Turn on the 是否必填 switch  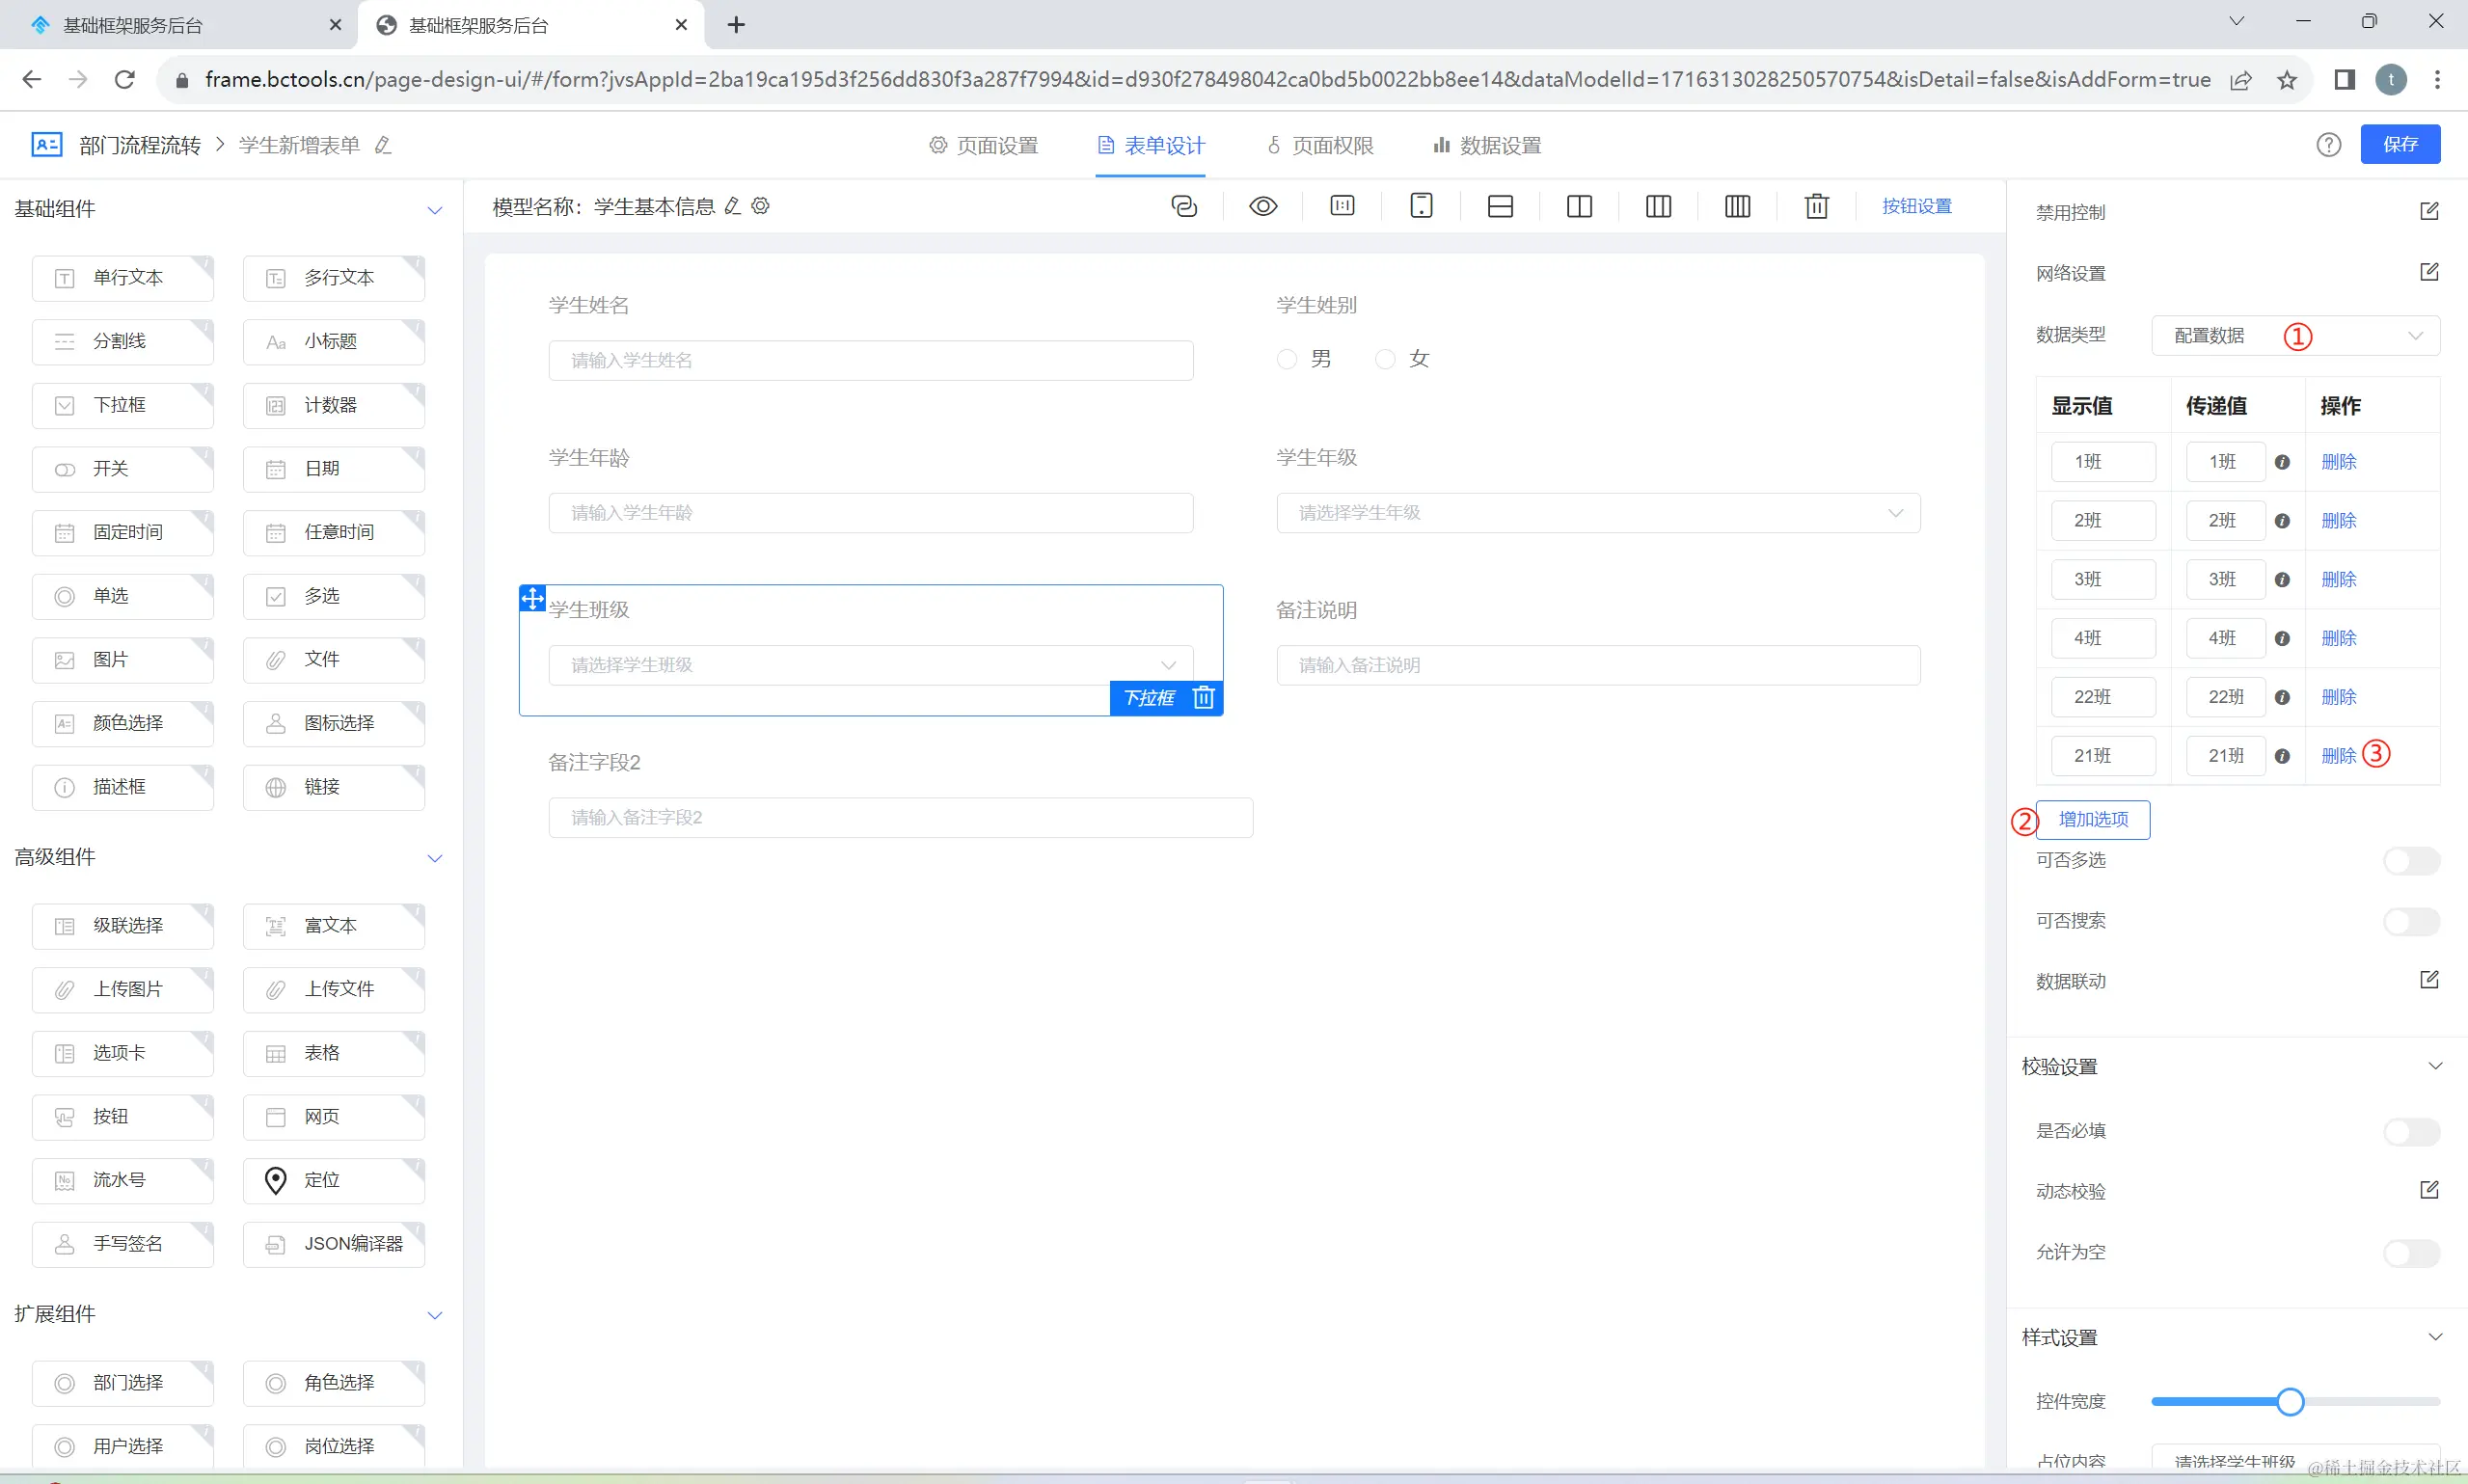click(2410, 1131)
